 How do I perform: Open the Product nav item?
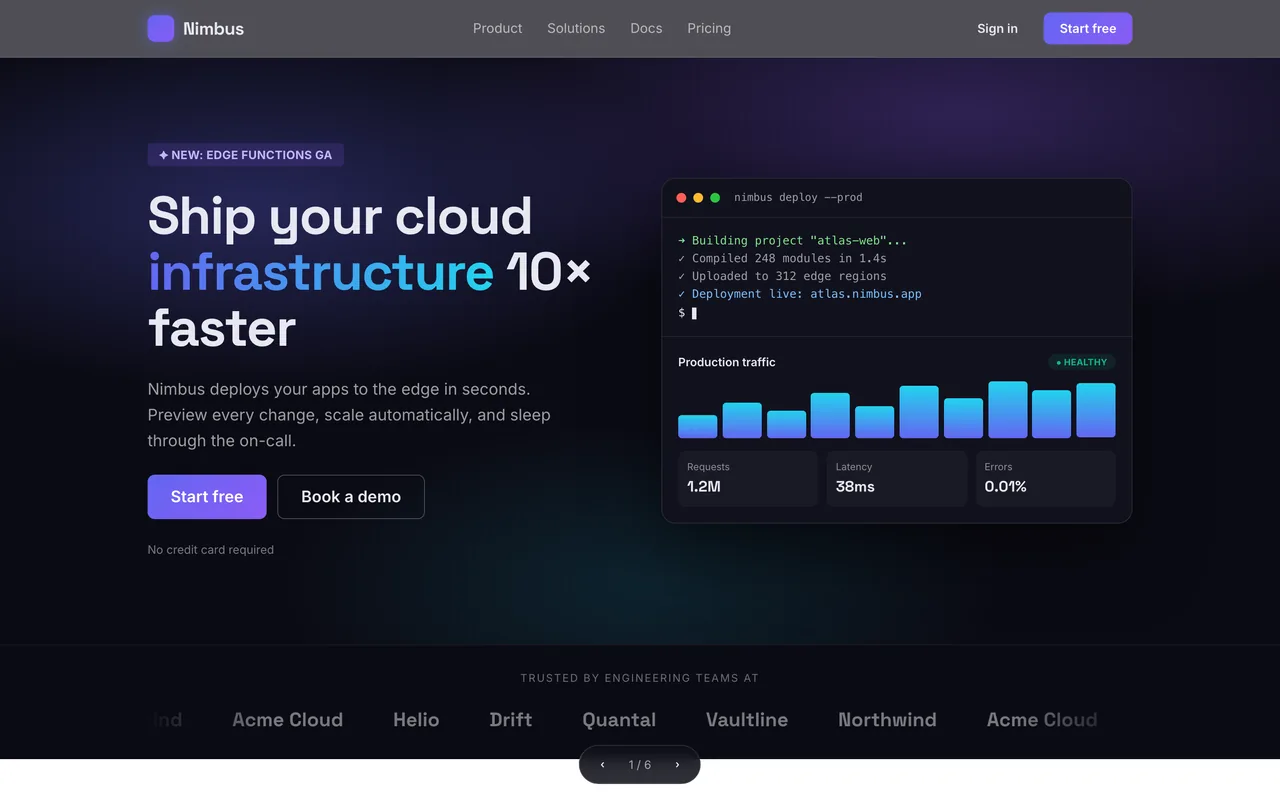coord(497,28)
